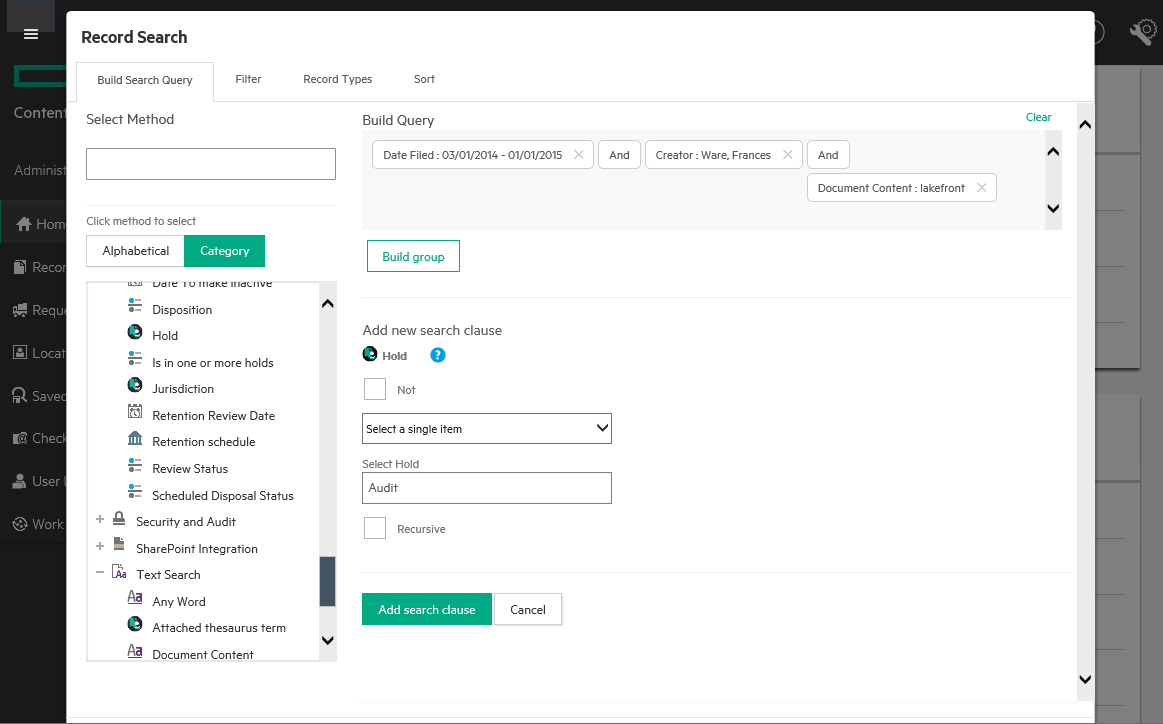Click the Retention Review Date calendar icon
Screen dimensions: 1163x724
click(135, 415)
